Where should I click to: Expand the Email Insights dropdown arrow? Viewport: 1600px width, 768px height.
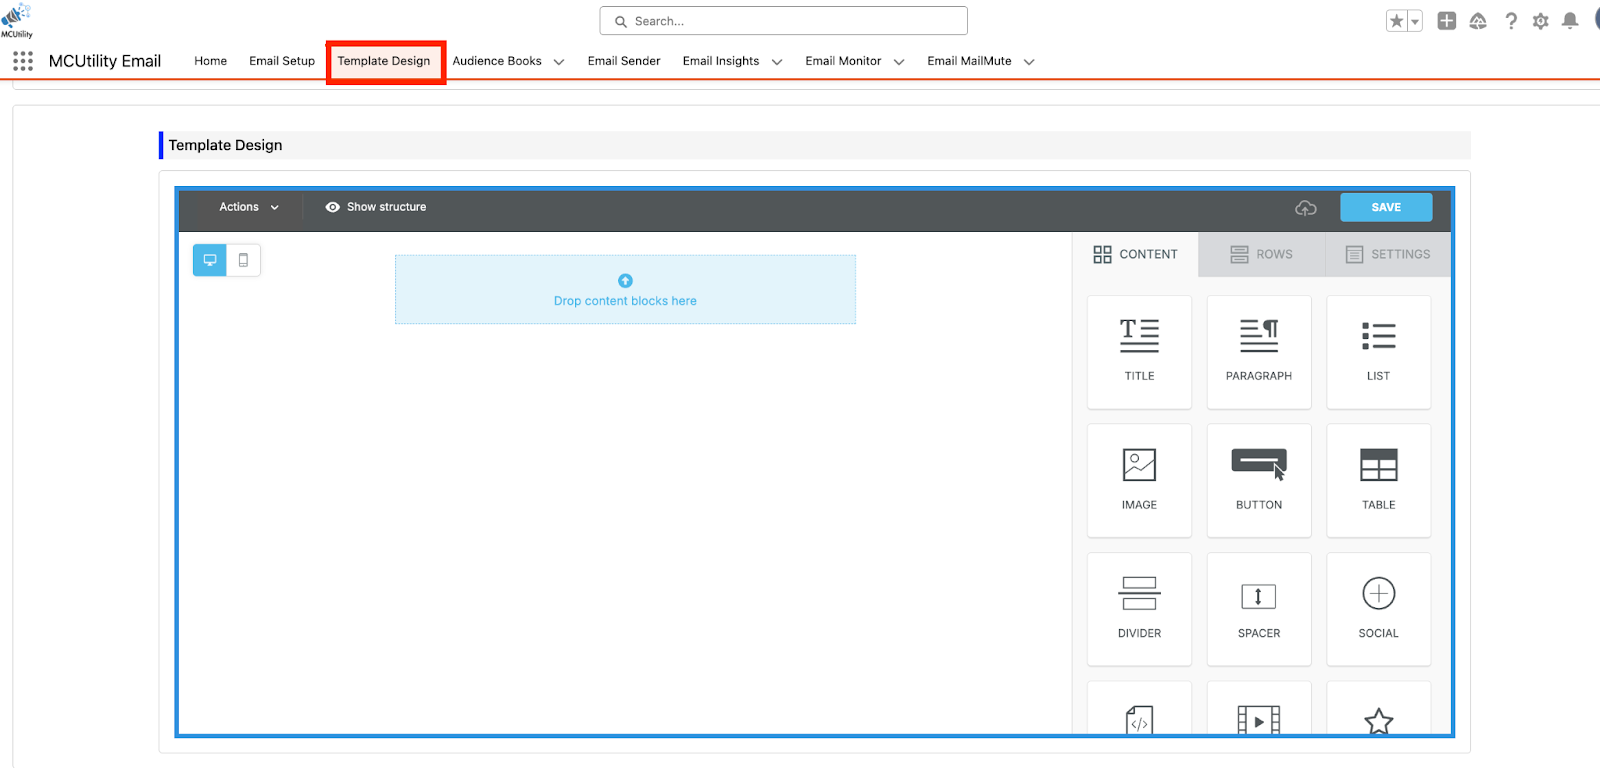tap(777, 62)
